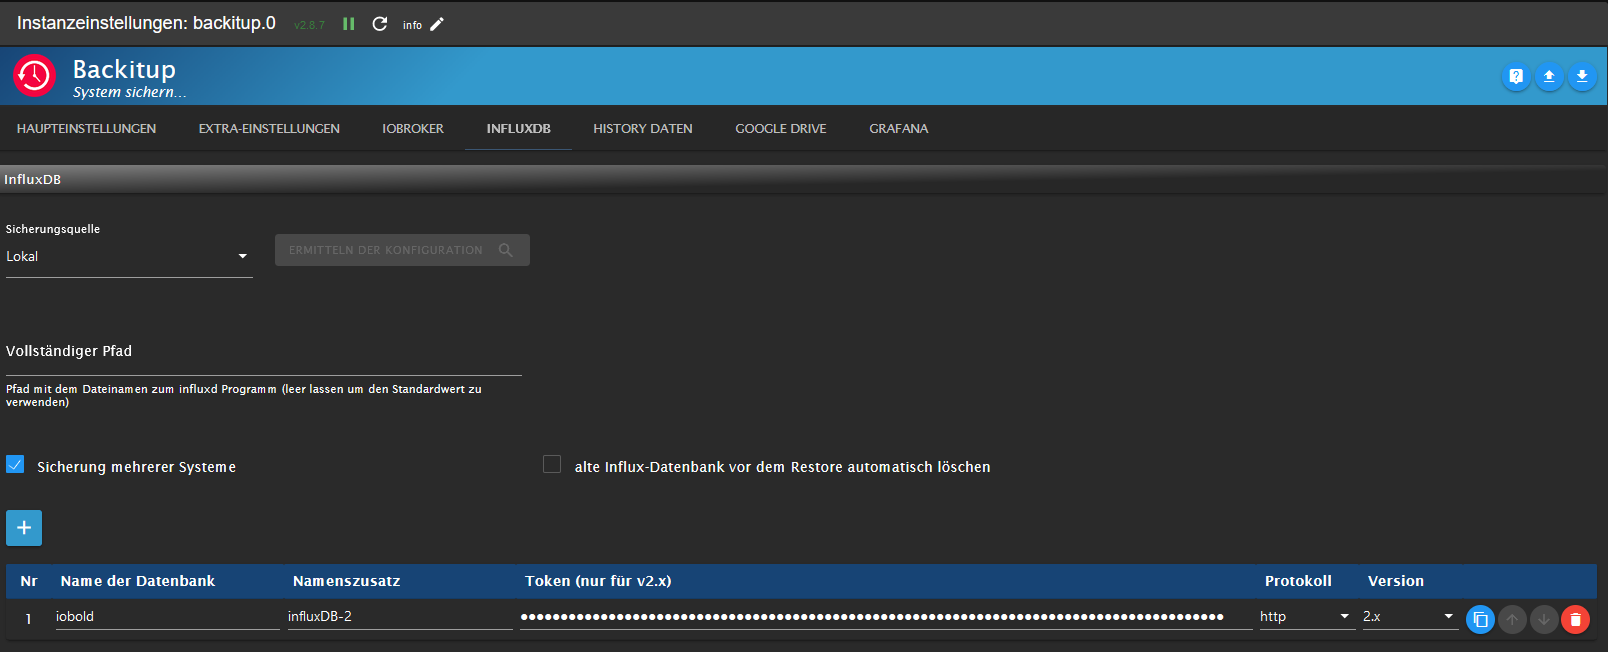Click the masked Token field
This screenshot has height=652, width=1608.
click(886, 617)
